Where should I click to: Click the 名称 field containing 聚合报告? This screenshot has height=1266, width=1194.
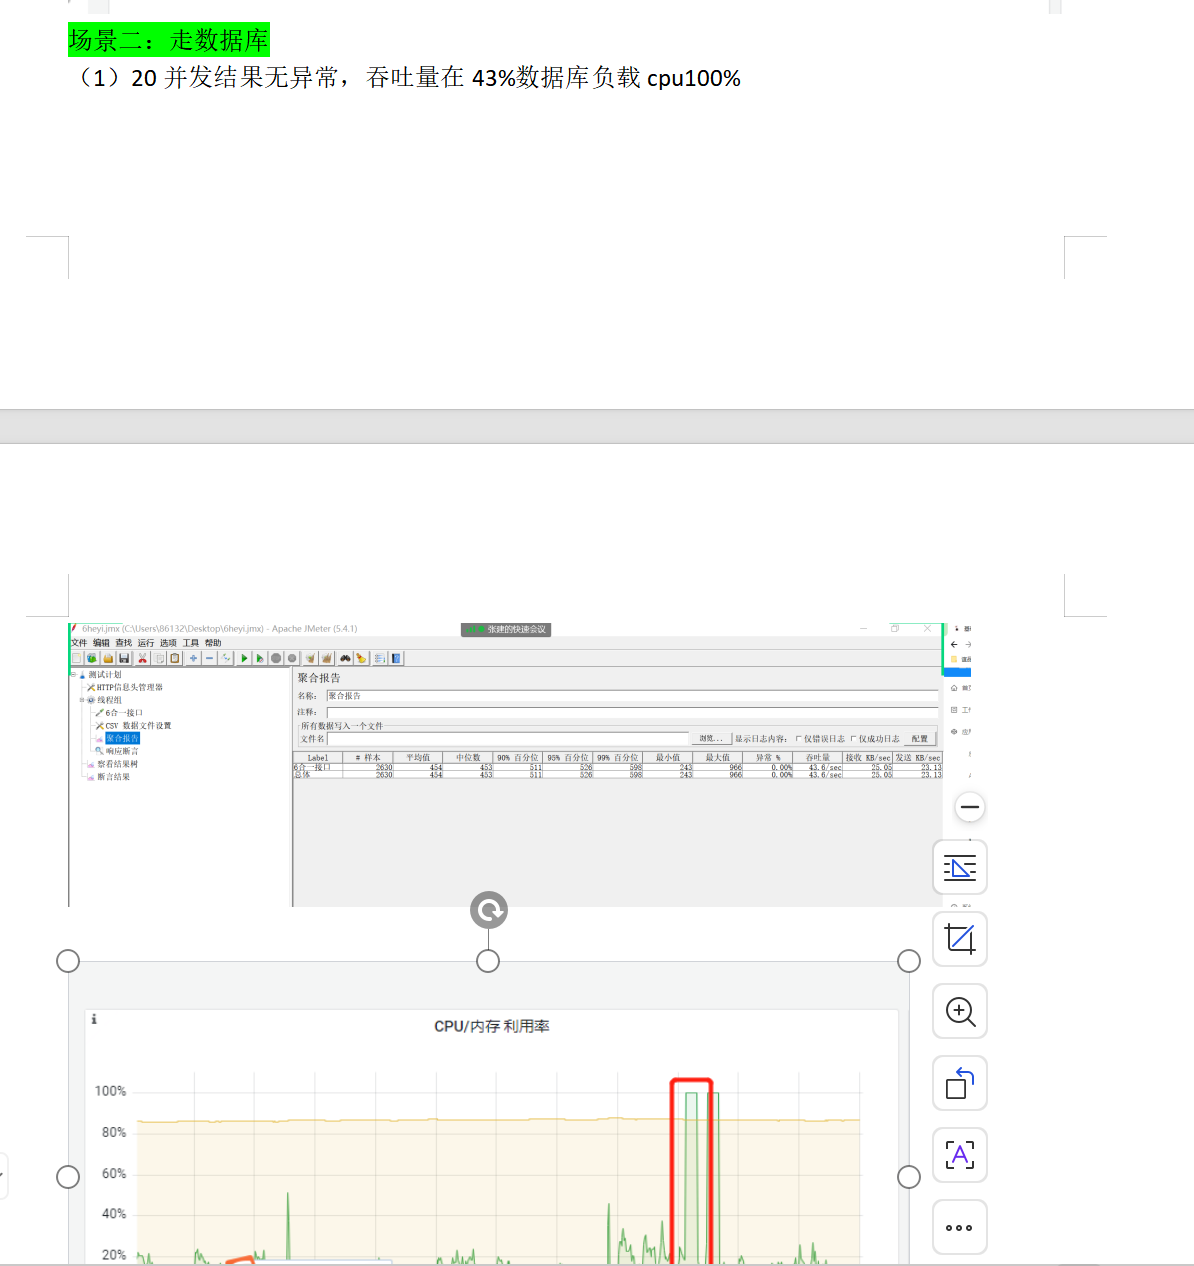pyautogui.click(x=632, y=695)
